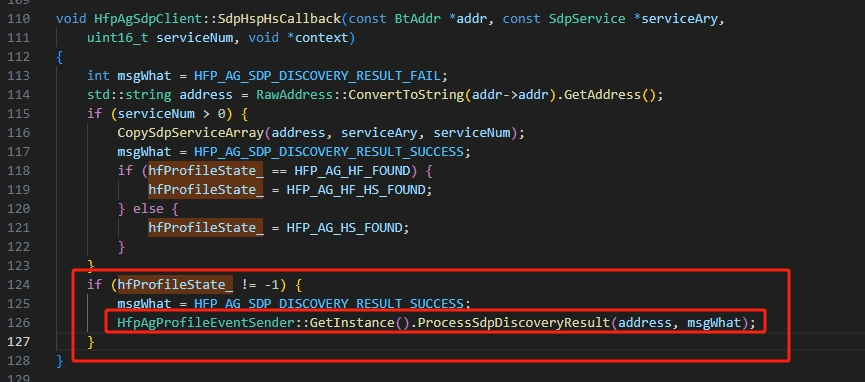865x382 pixels.
Task: Place the cursor on the uint16_t type
Action: (x=118, y=38)
